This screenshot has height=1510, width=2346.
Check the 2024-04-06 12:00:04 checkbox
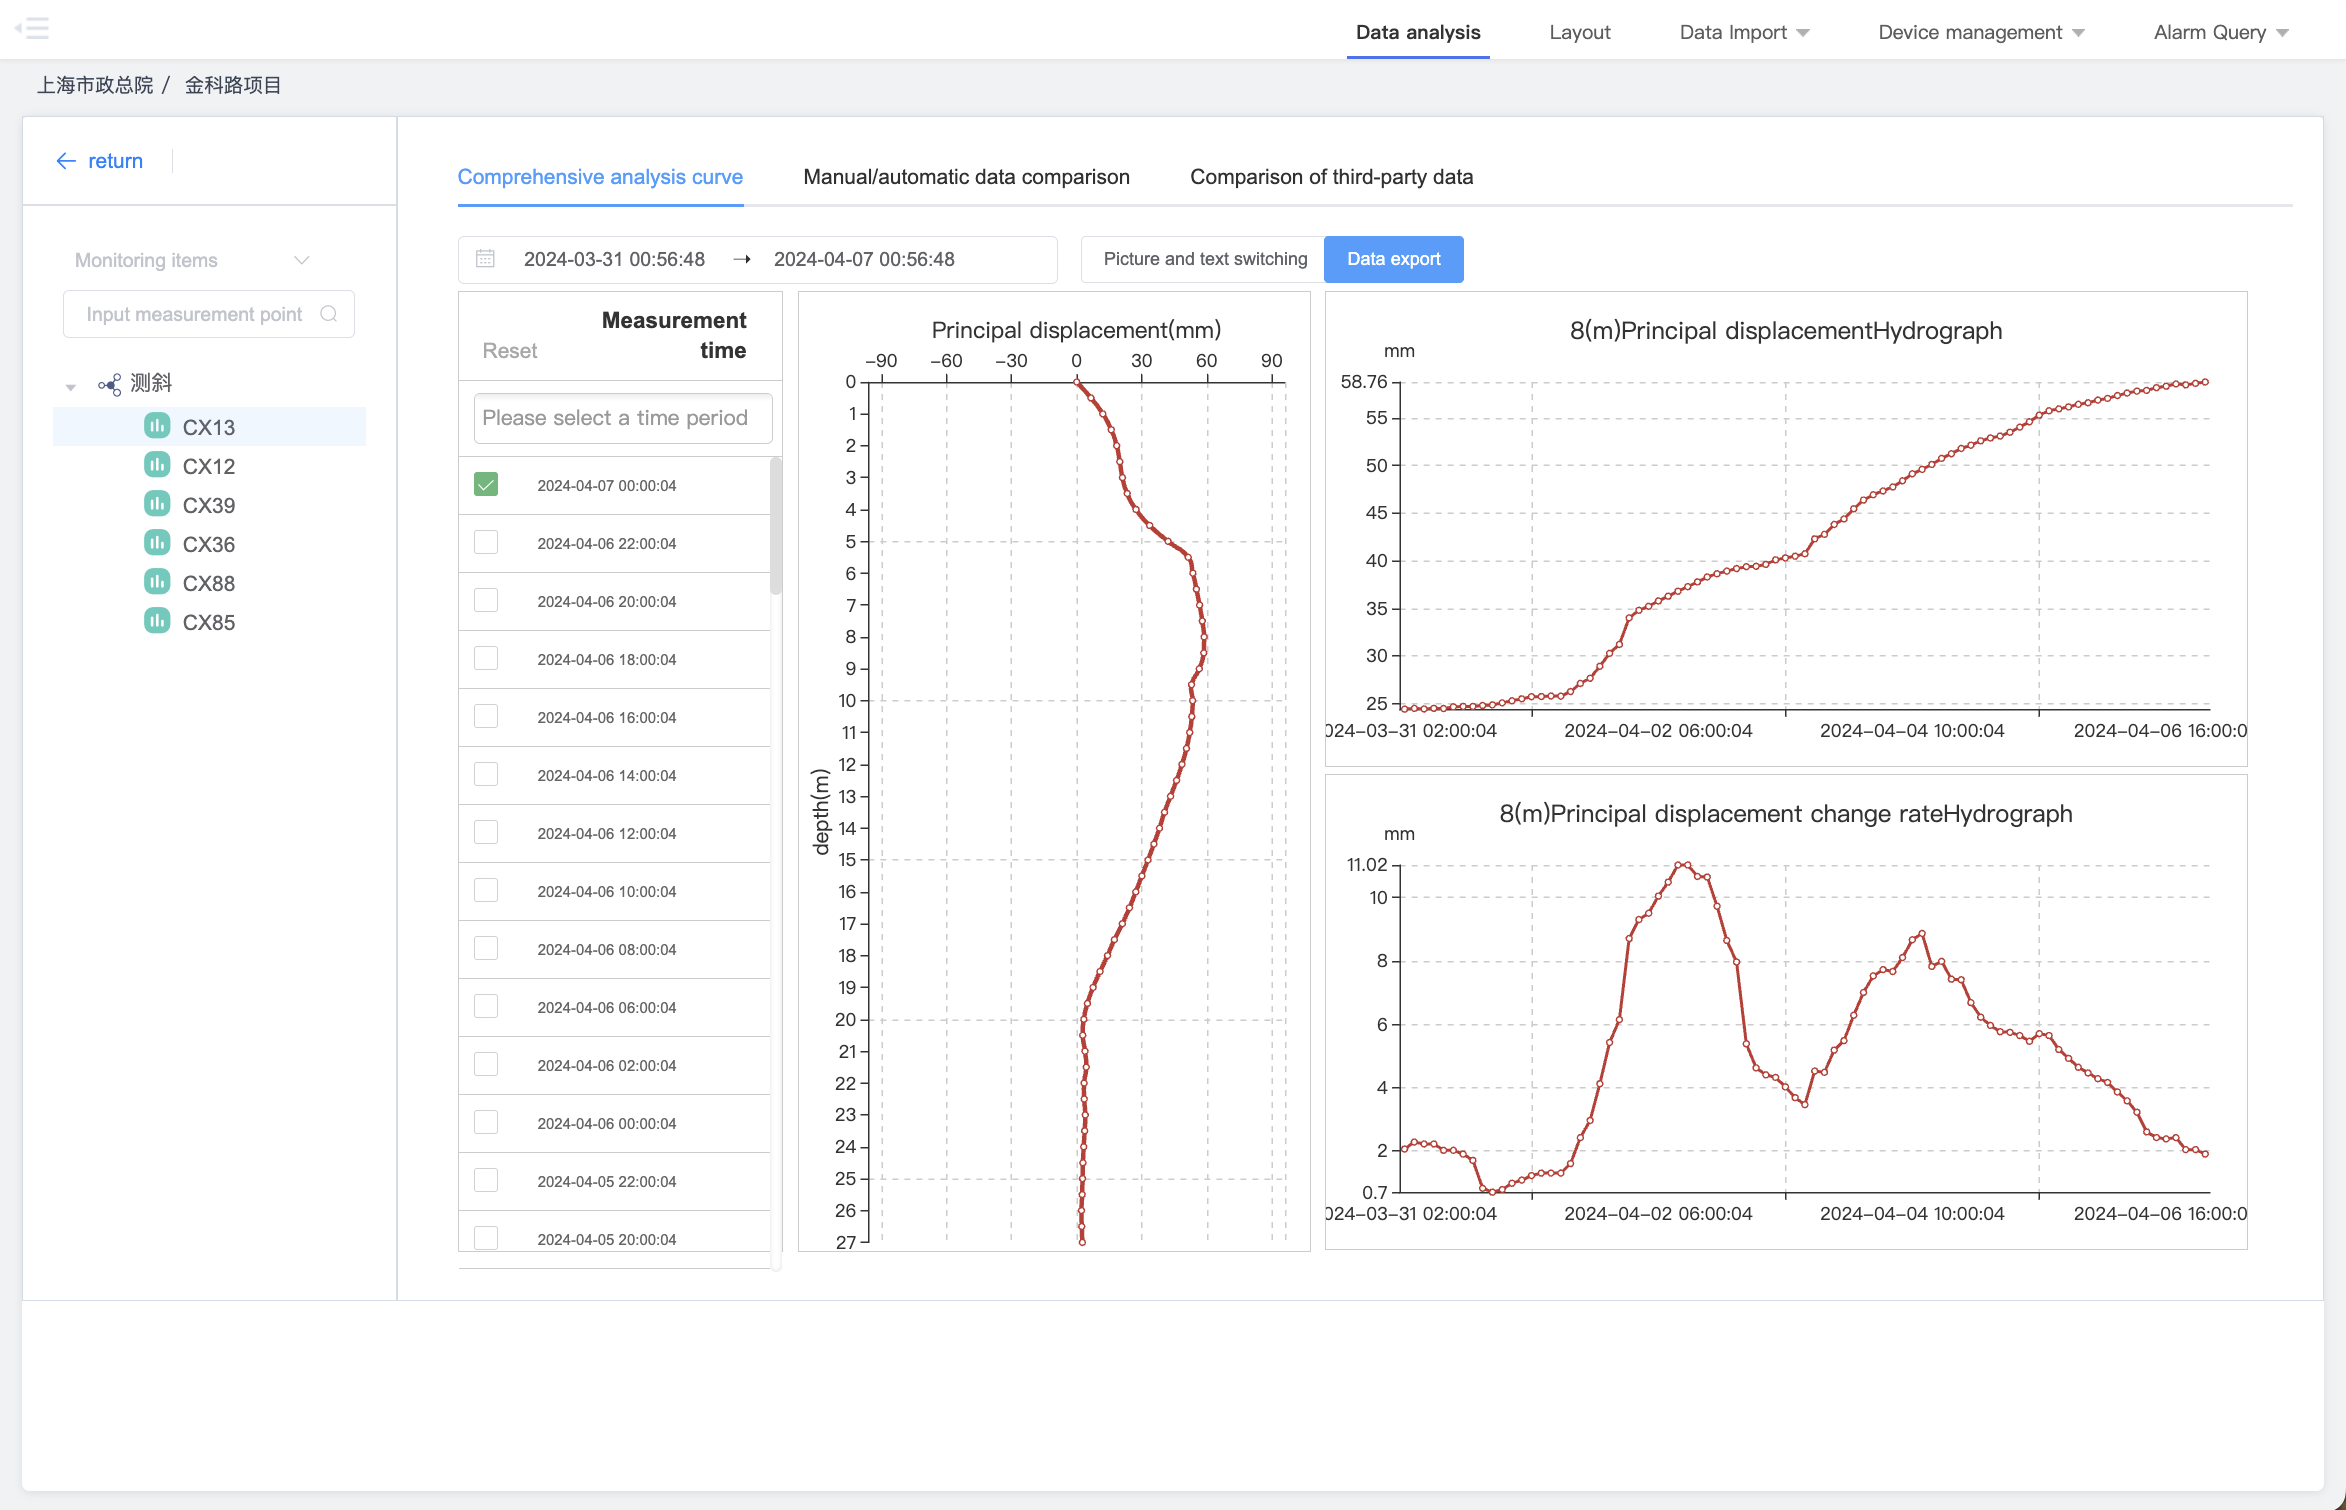tap(486, 833)
